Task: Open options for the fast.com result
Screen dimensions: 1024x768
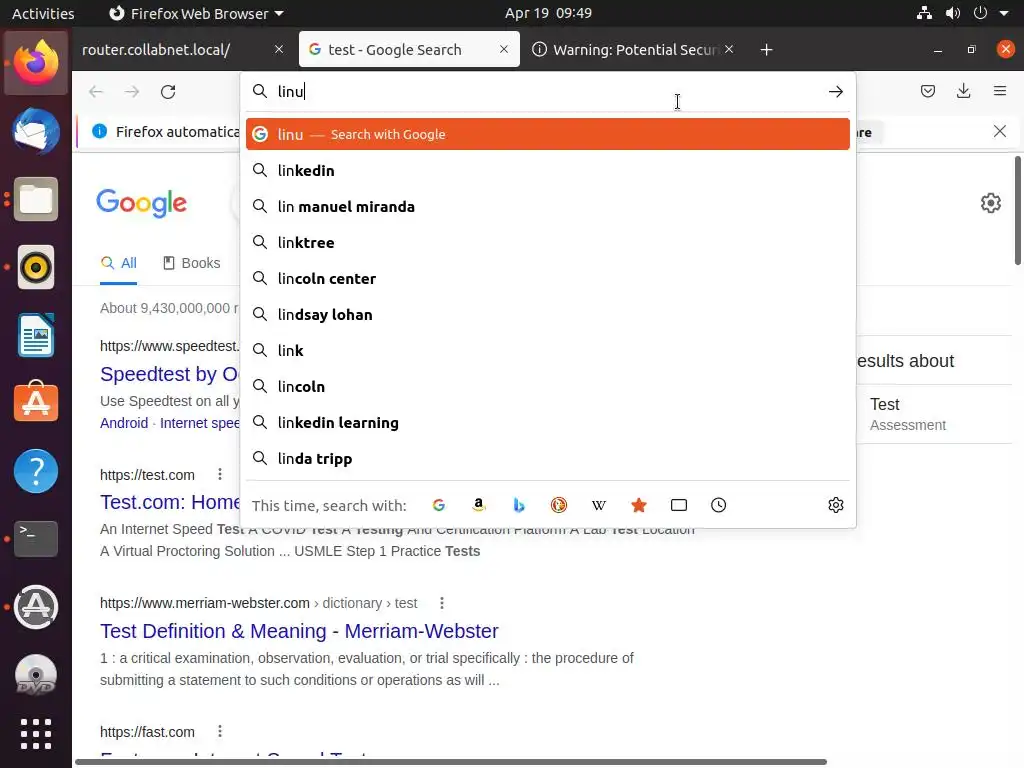Action: click(220, 731)
